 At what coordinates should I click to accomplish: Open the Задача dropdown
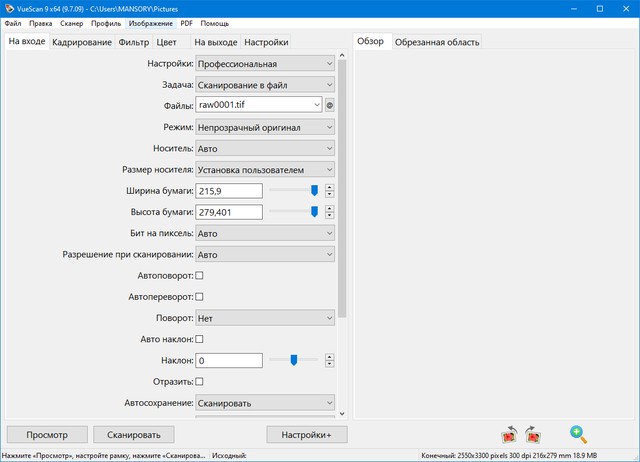(265, 85)
